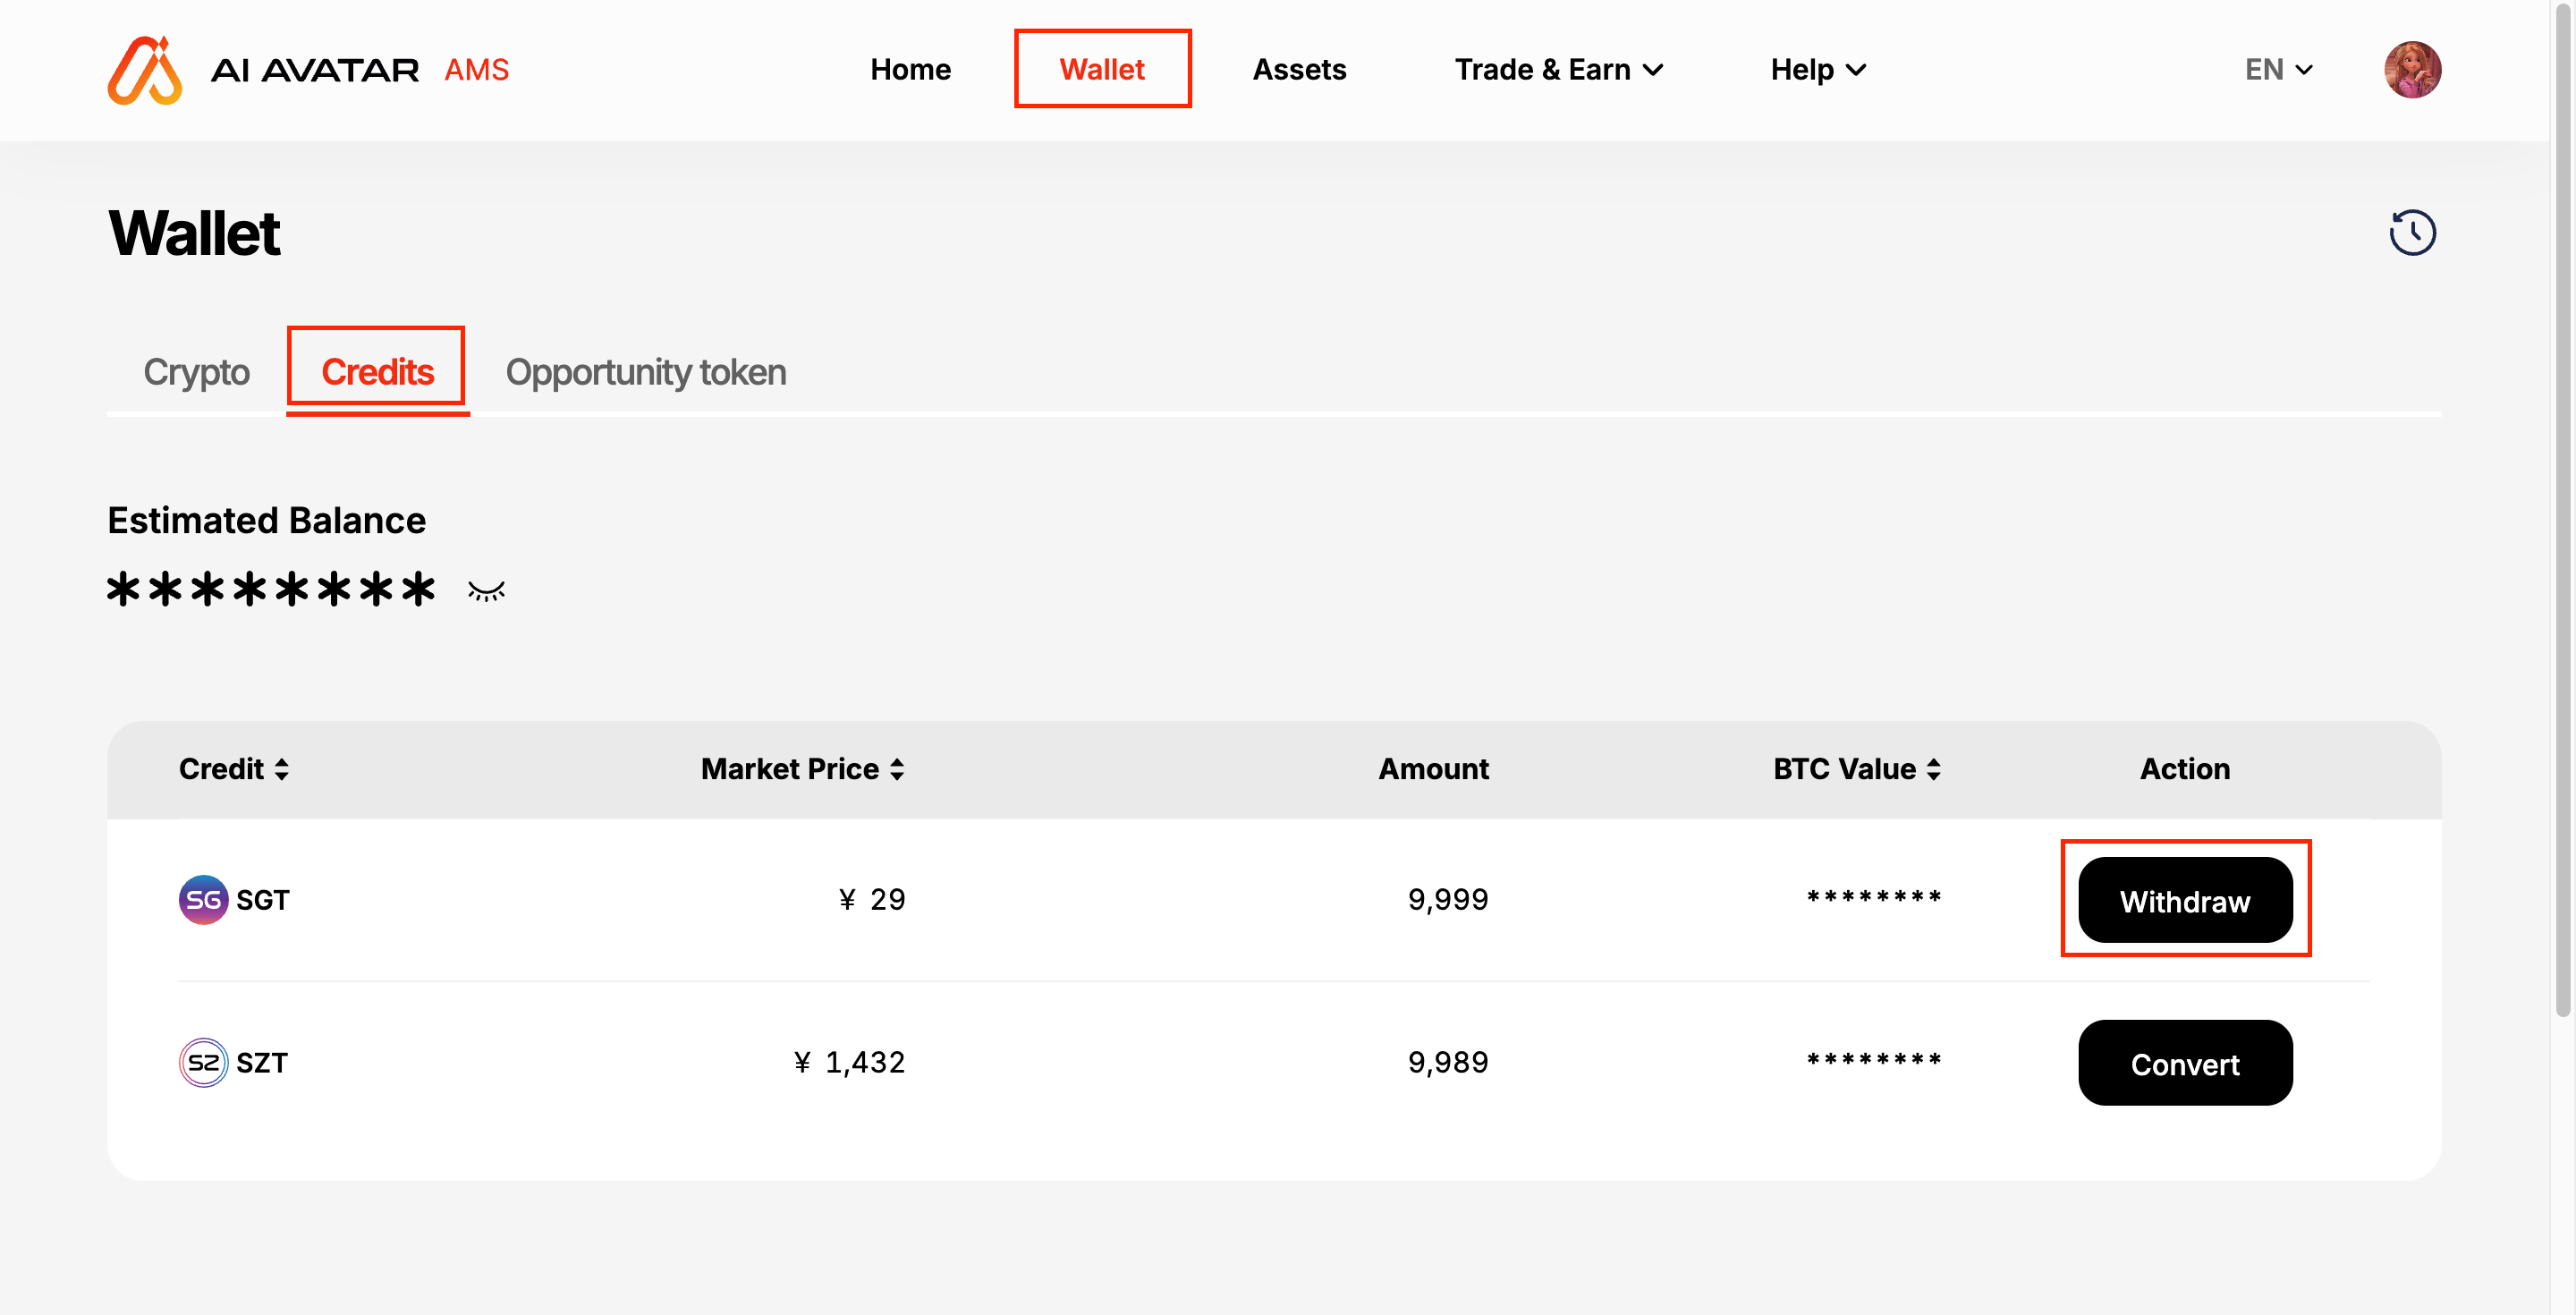Open transaction history clock icon
This screenshot has height=1315, width=2576.
coord(2412,233)
